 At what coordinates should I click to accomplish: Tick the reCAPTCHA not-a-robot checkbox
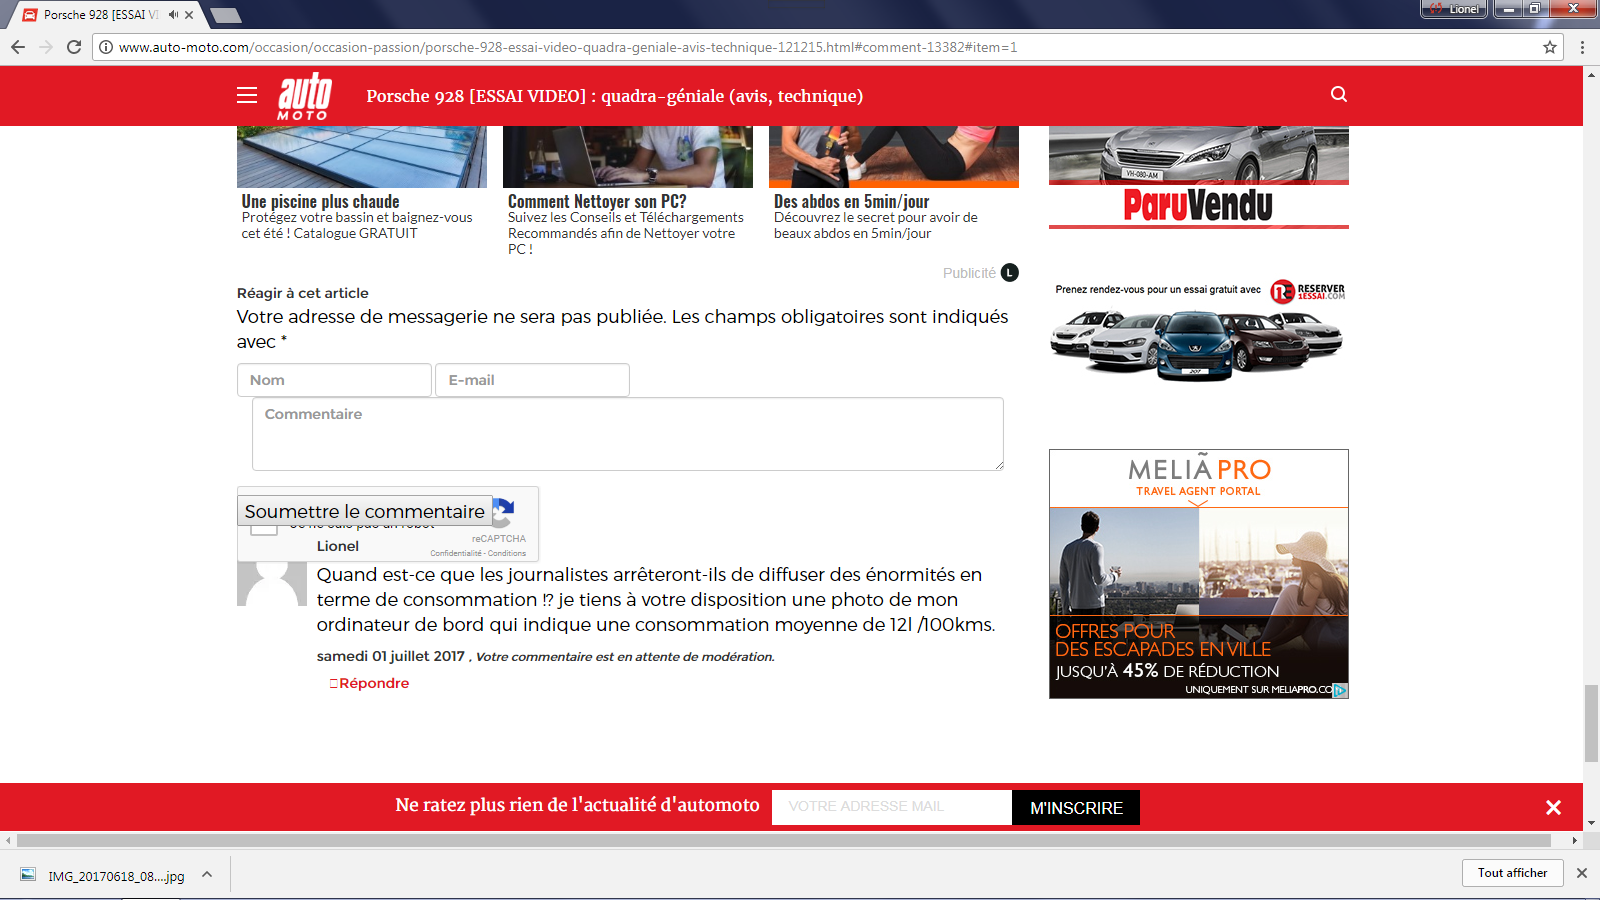(264, 528)
